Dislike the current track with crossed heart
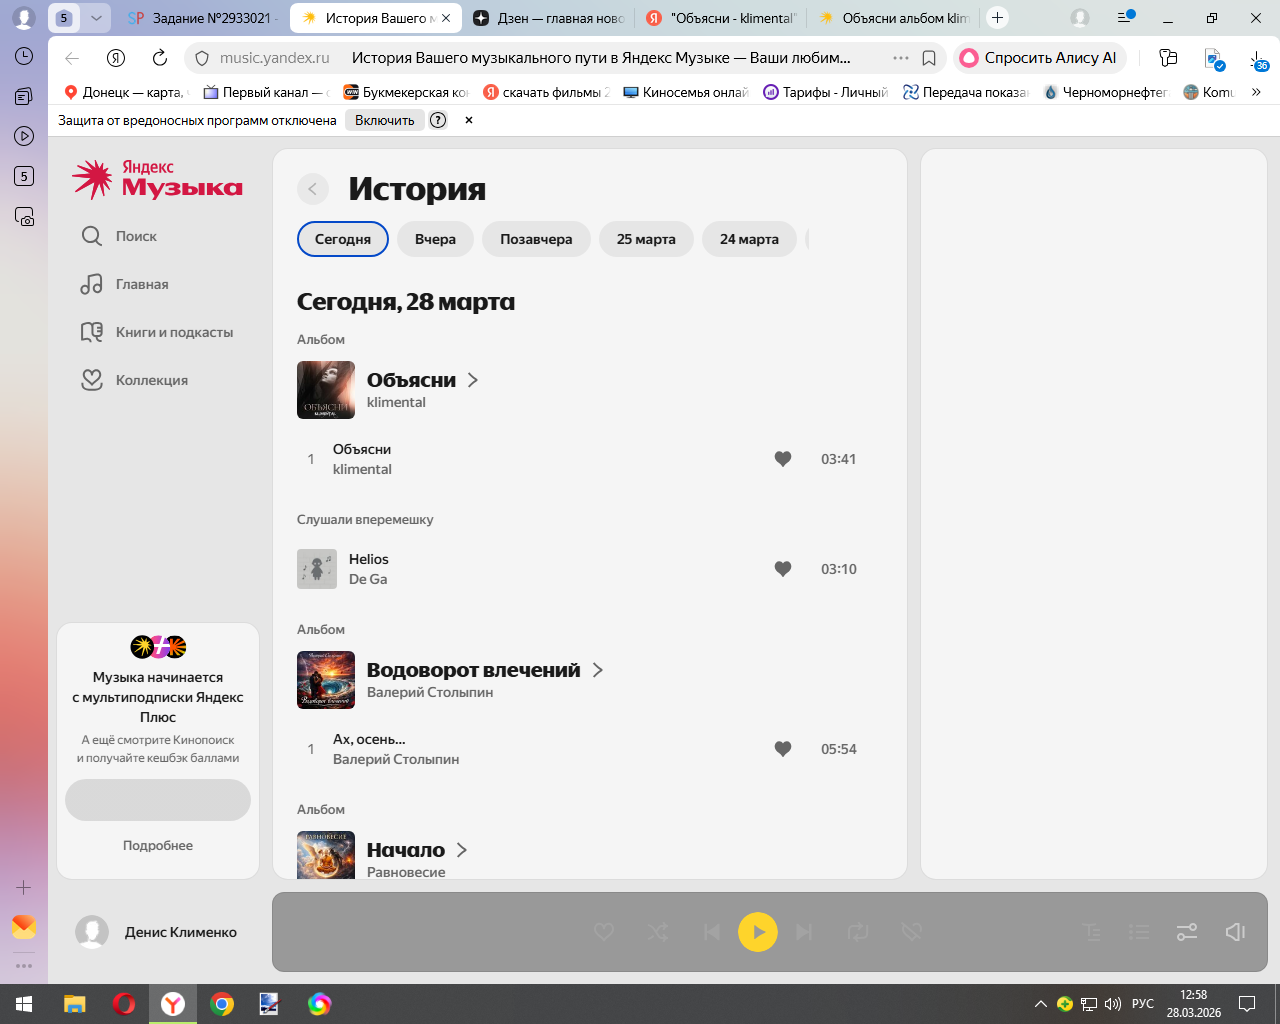The width and height of the screenshot is (1280, 1024). (x=911, y=932)
